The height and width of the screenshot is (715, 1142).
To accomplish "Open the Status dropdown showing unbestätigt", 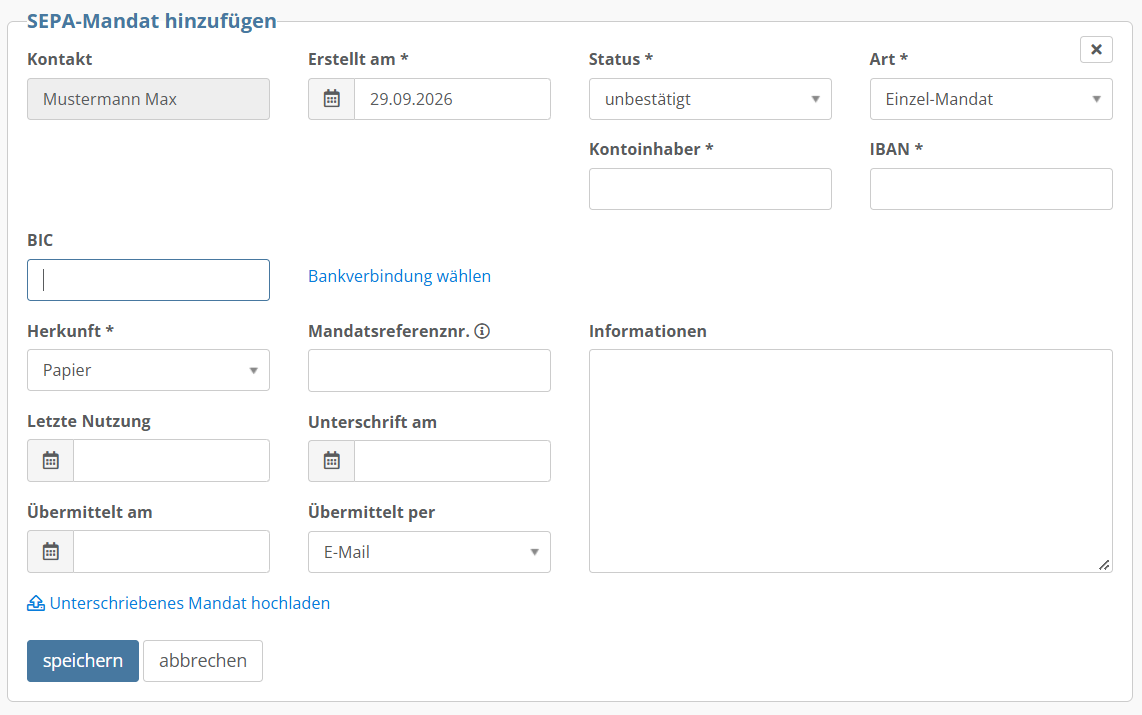I will pyautogui.click(x=710, y=99).
